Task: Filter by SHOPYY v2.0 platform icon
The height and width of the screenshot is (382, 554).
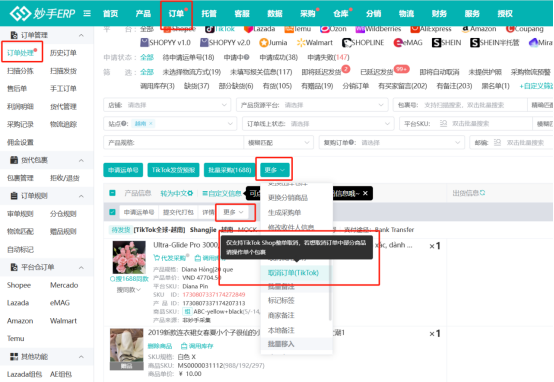Action: click(x=204, y=43)
